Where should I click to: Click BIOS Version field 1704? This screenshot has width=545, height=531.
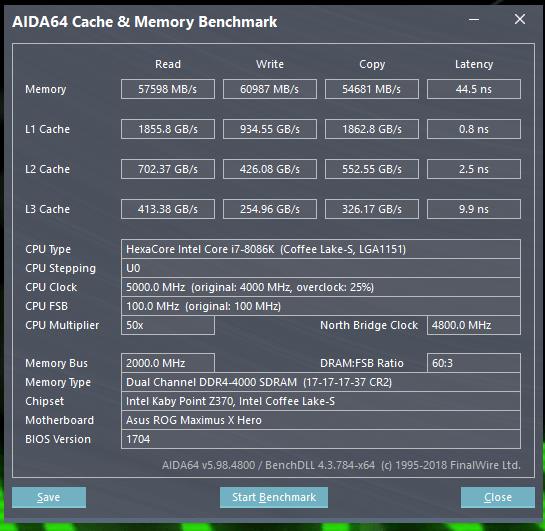tap(321, 439)
